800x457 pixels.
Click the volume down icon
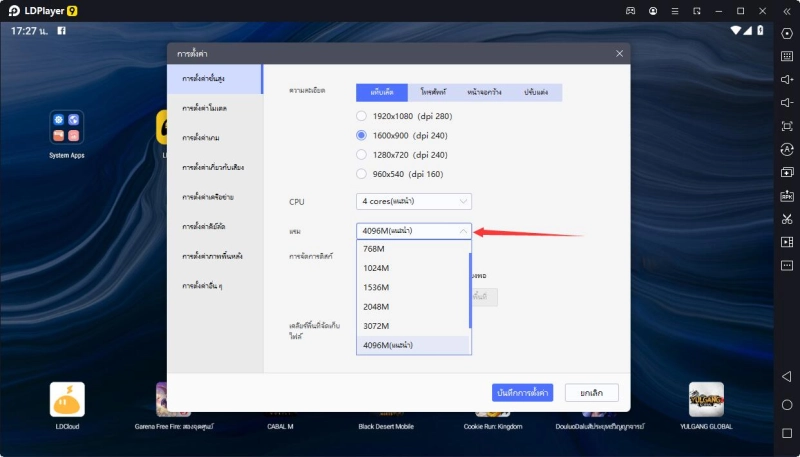(787, 103)
